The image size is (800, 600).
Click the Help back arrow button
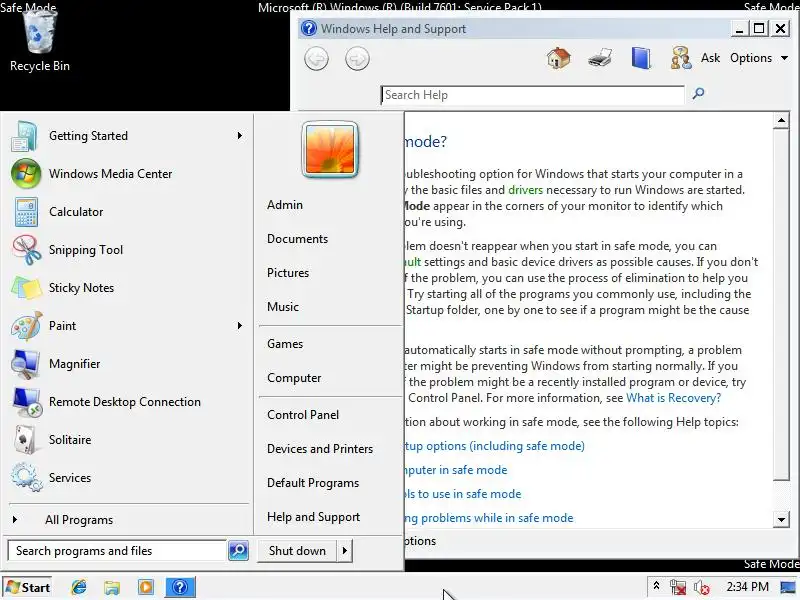[x=316, y=59]
